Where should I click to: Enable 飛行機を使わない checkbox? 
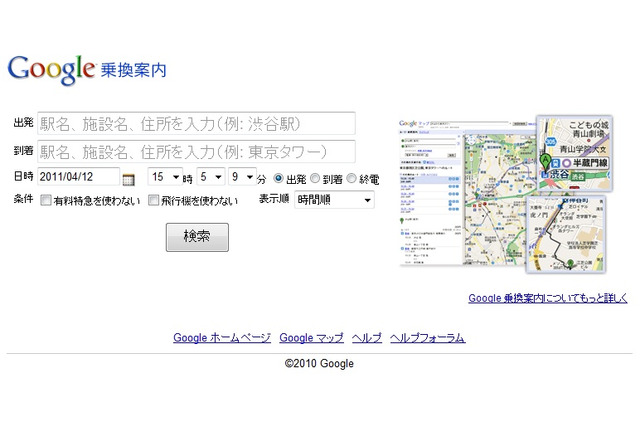click(x=153, y=200)
